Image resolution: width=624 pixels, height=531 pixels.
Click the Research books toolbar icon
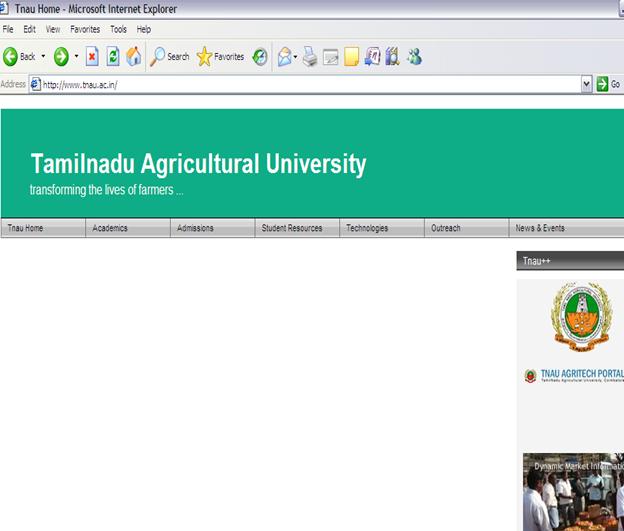point(392,57)
